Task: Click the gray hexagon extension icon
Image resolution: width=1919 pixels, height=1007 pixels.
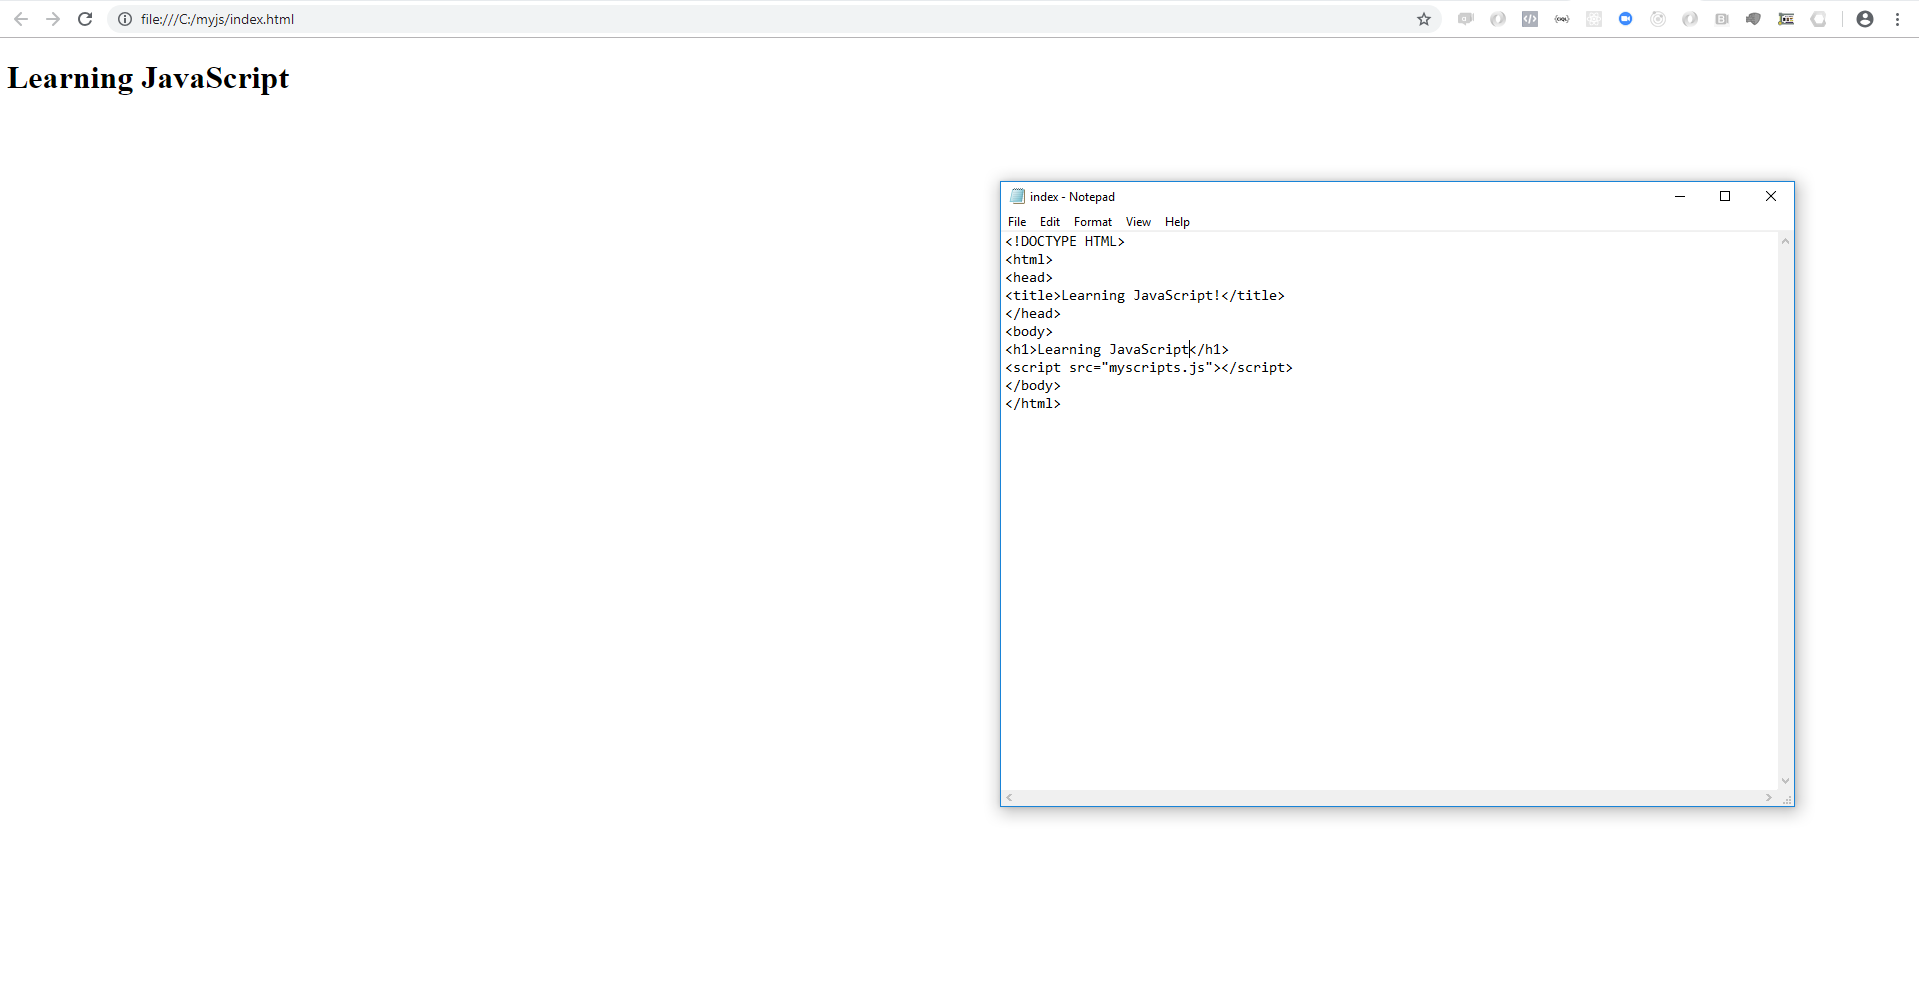Action: click(x=1818, y=19)
